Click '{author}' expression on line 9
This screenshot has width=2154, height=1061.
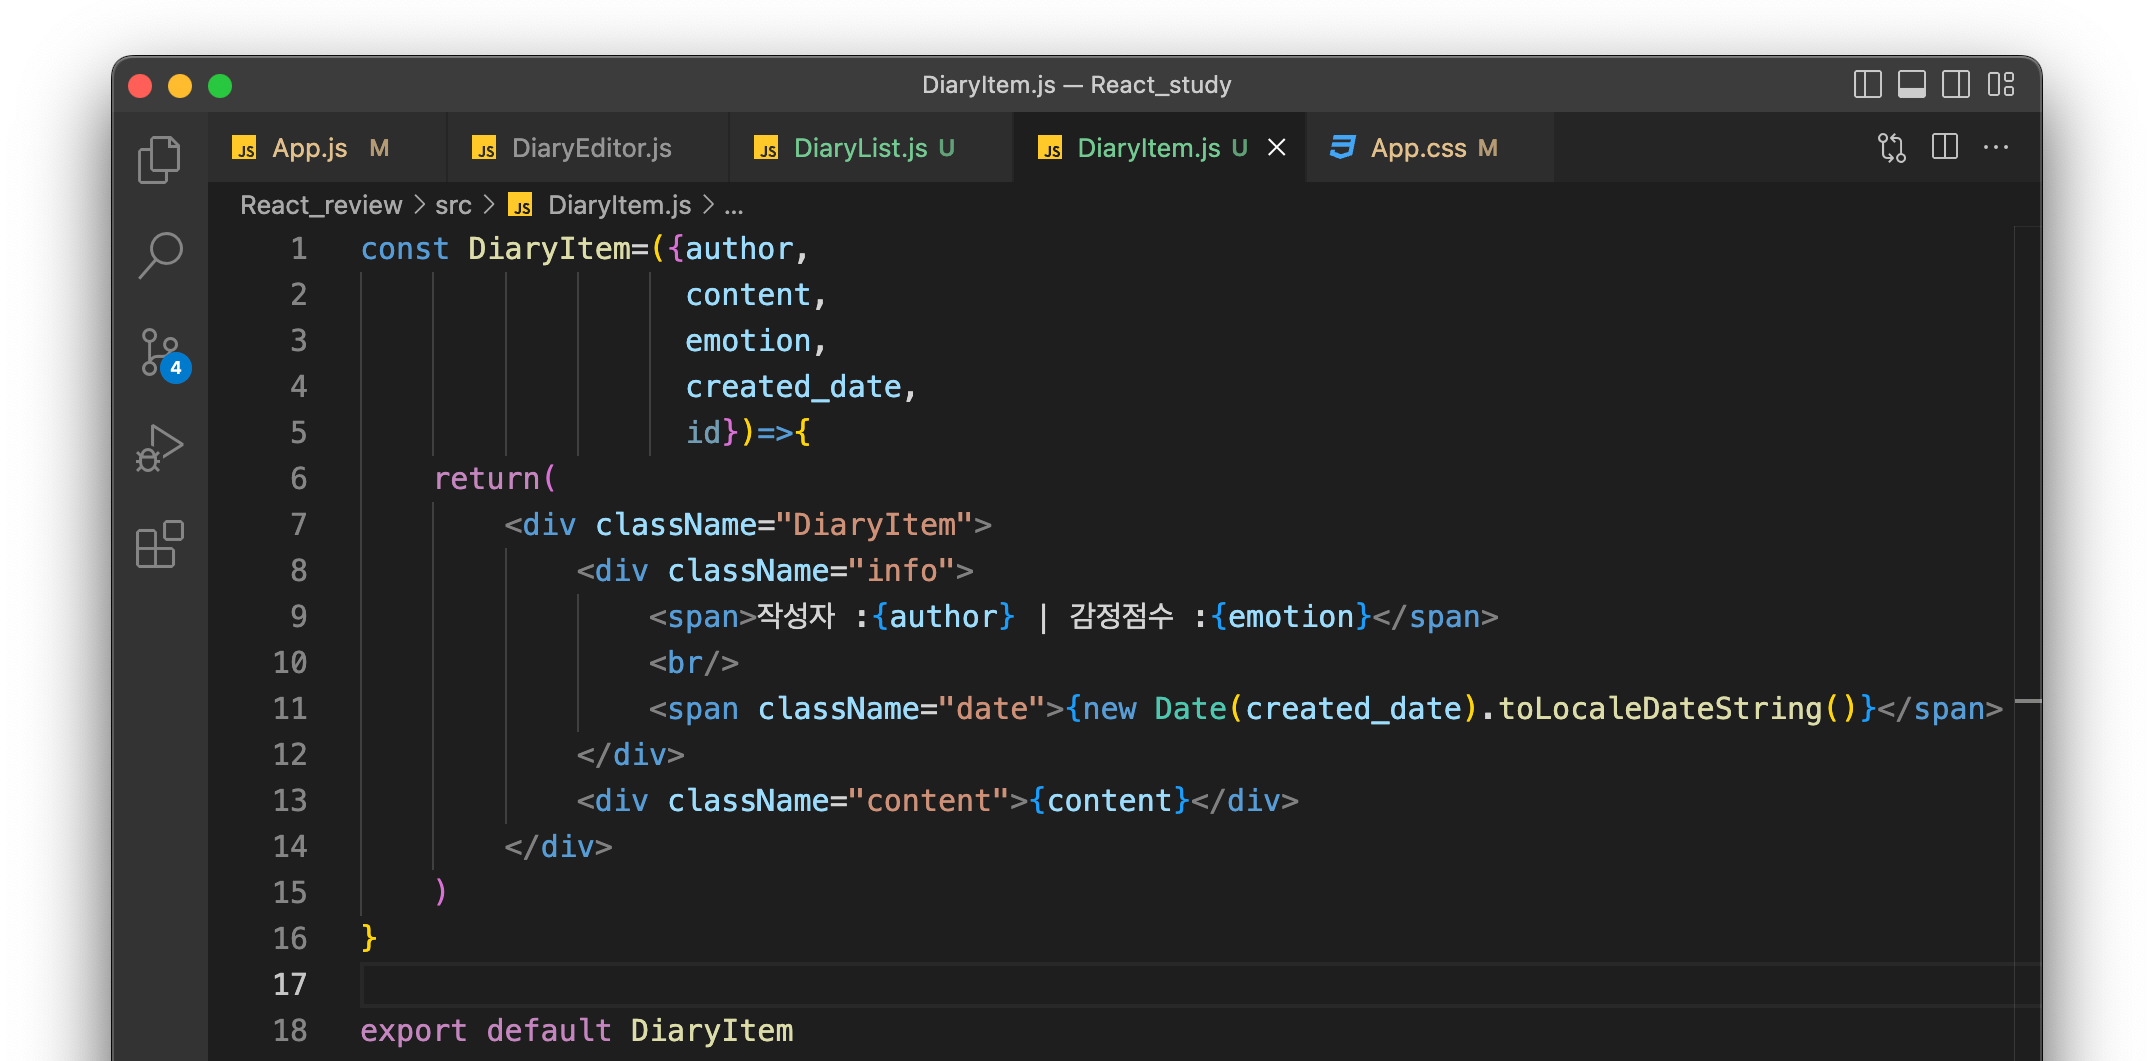pyautogui.click(x=943, y=617)
